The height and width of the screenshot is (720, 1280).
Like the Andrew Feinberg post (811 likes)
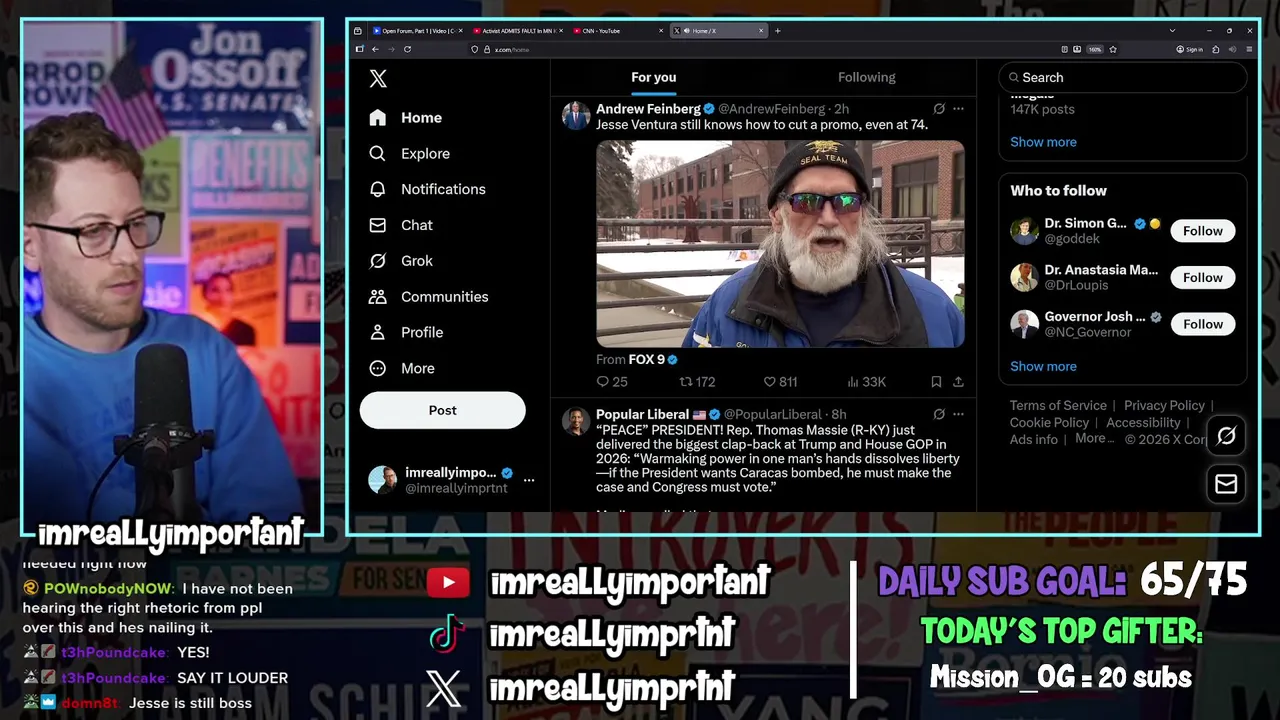coord(780,381)
